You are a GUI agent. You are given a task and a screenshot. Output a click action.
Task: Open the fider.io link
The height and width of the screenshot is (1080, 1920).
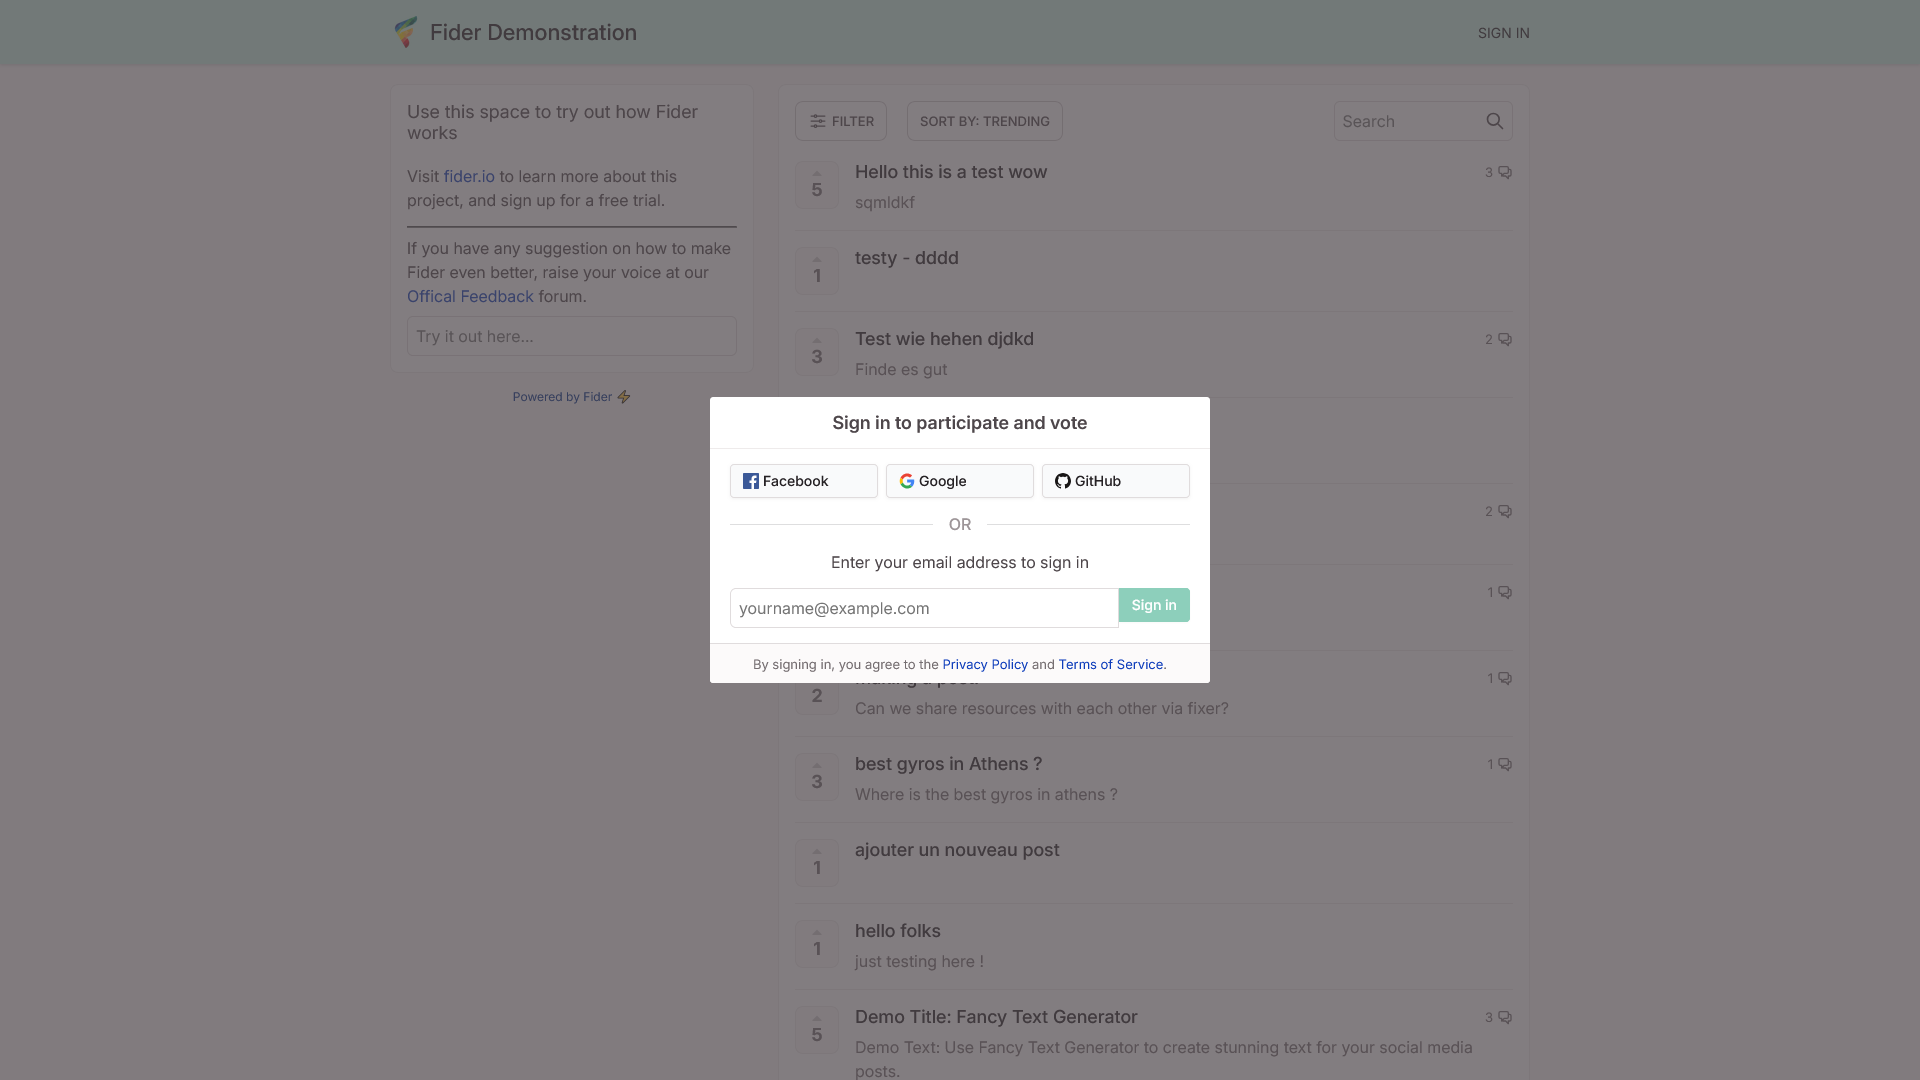[x=469, y=176]
